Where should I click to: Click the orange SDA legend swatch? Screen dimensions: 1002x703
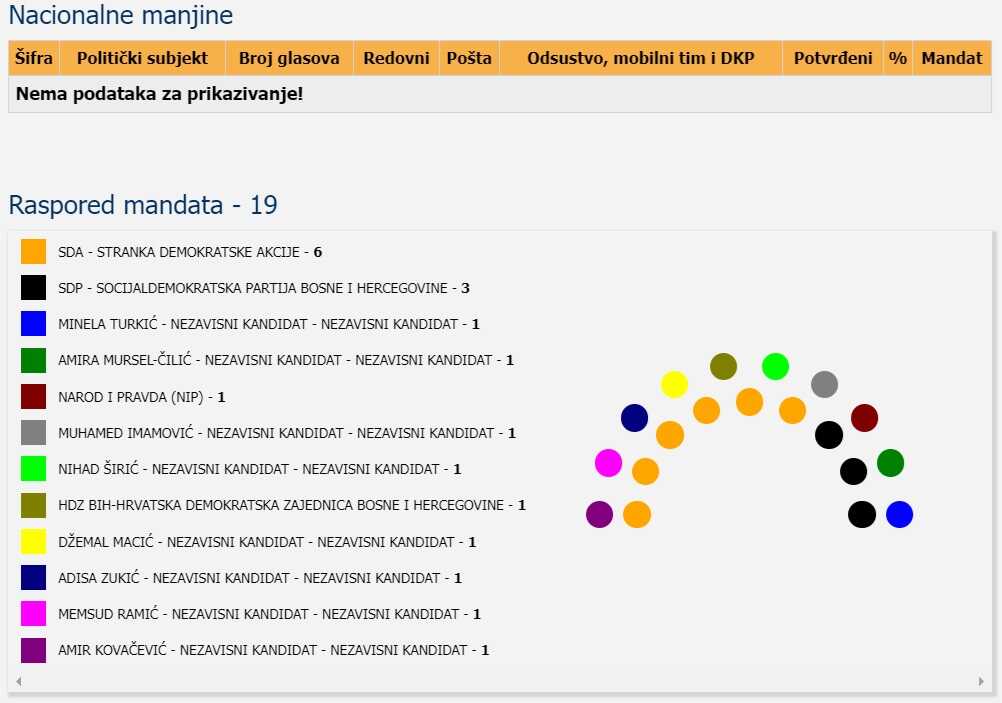[x=34, y=252]
